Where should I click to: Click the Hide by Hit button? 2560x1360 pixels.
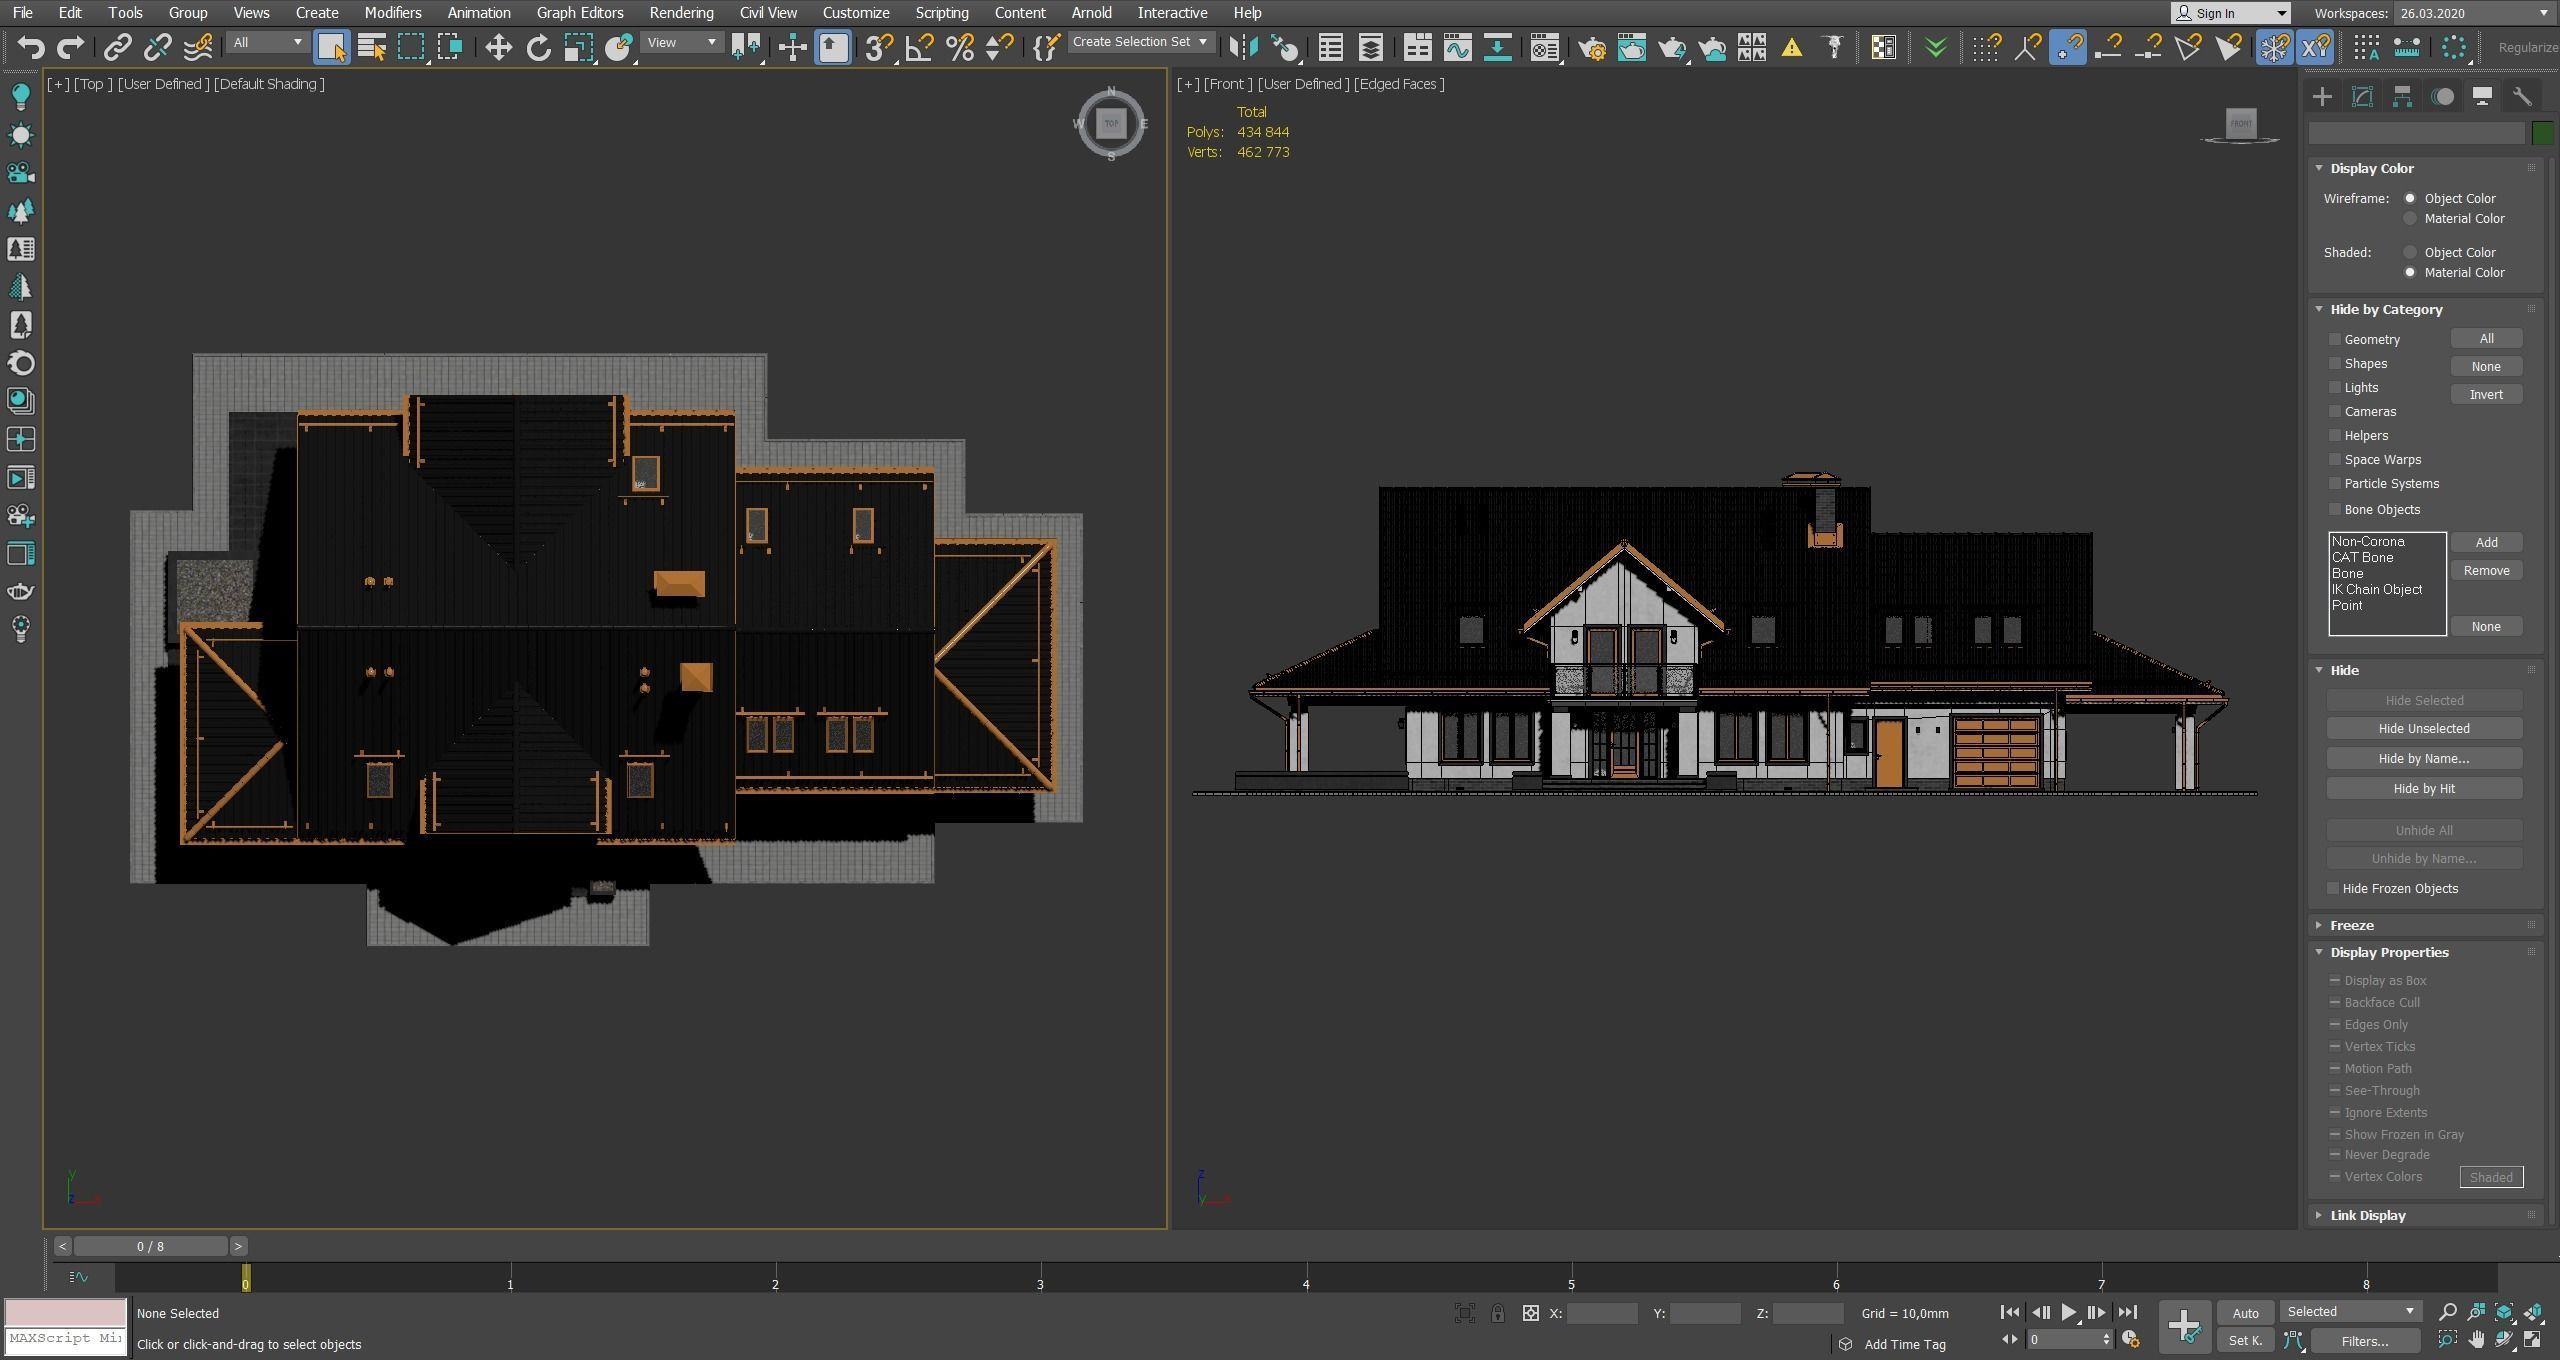[2424, 788]
